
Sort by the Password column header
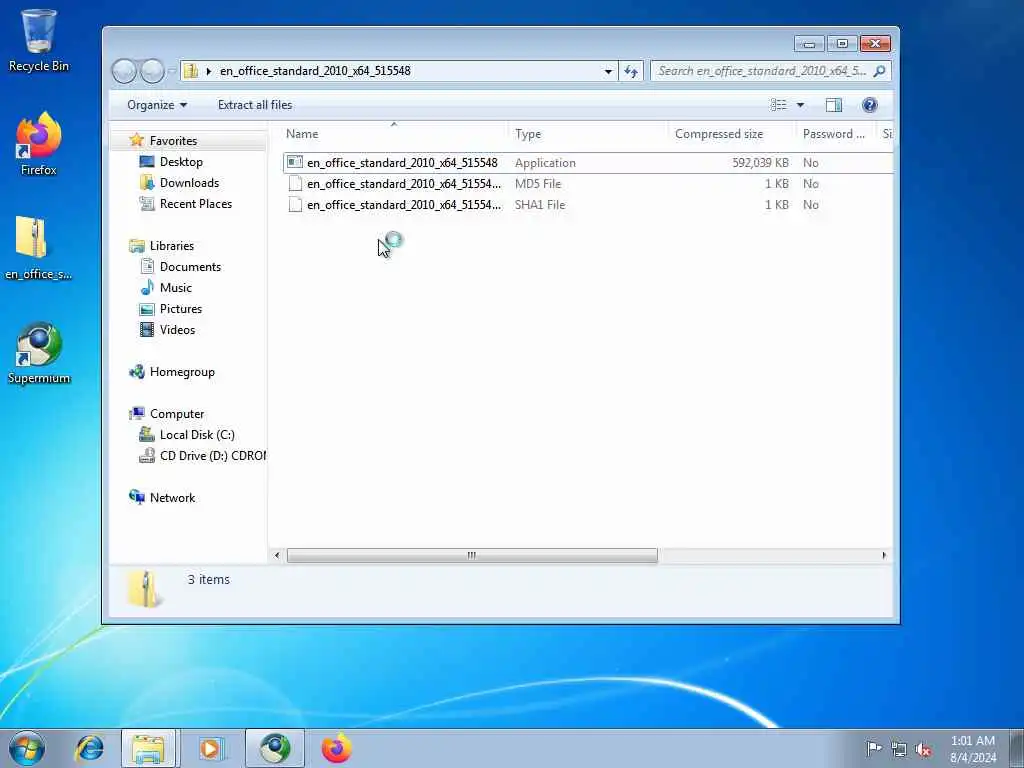836,134
